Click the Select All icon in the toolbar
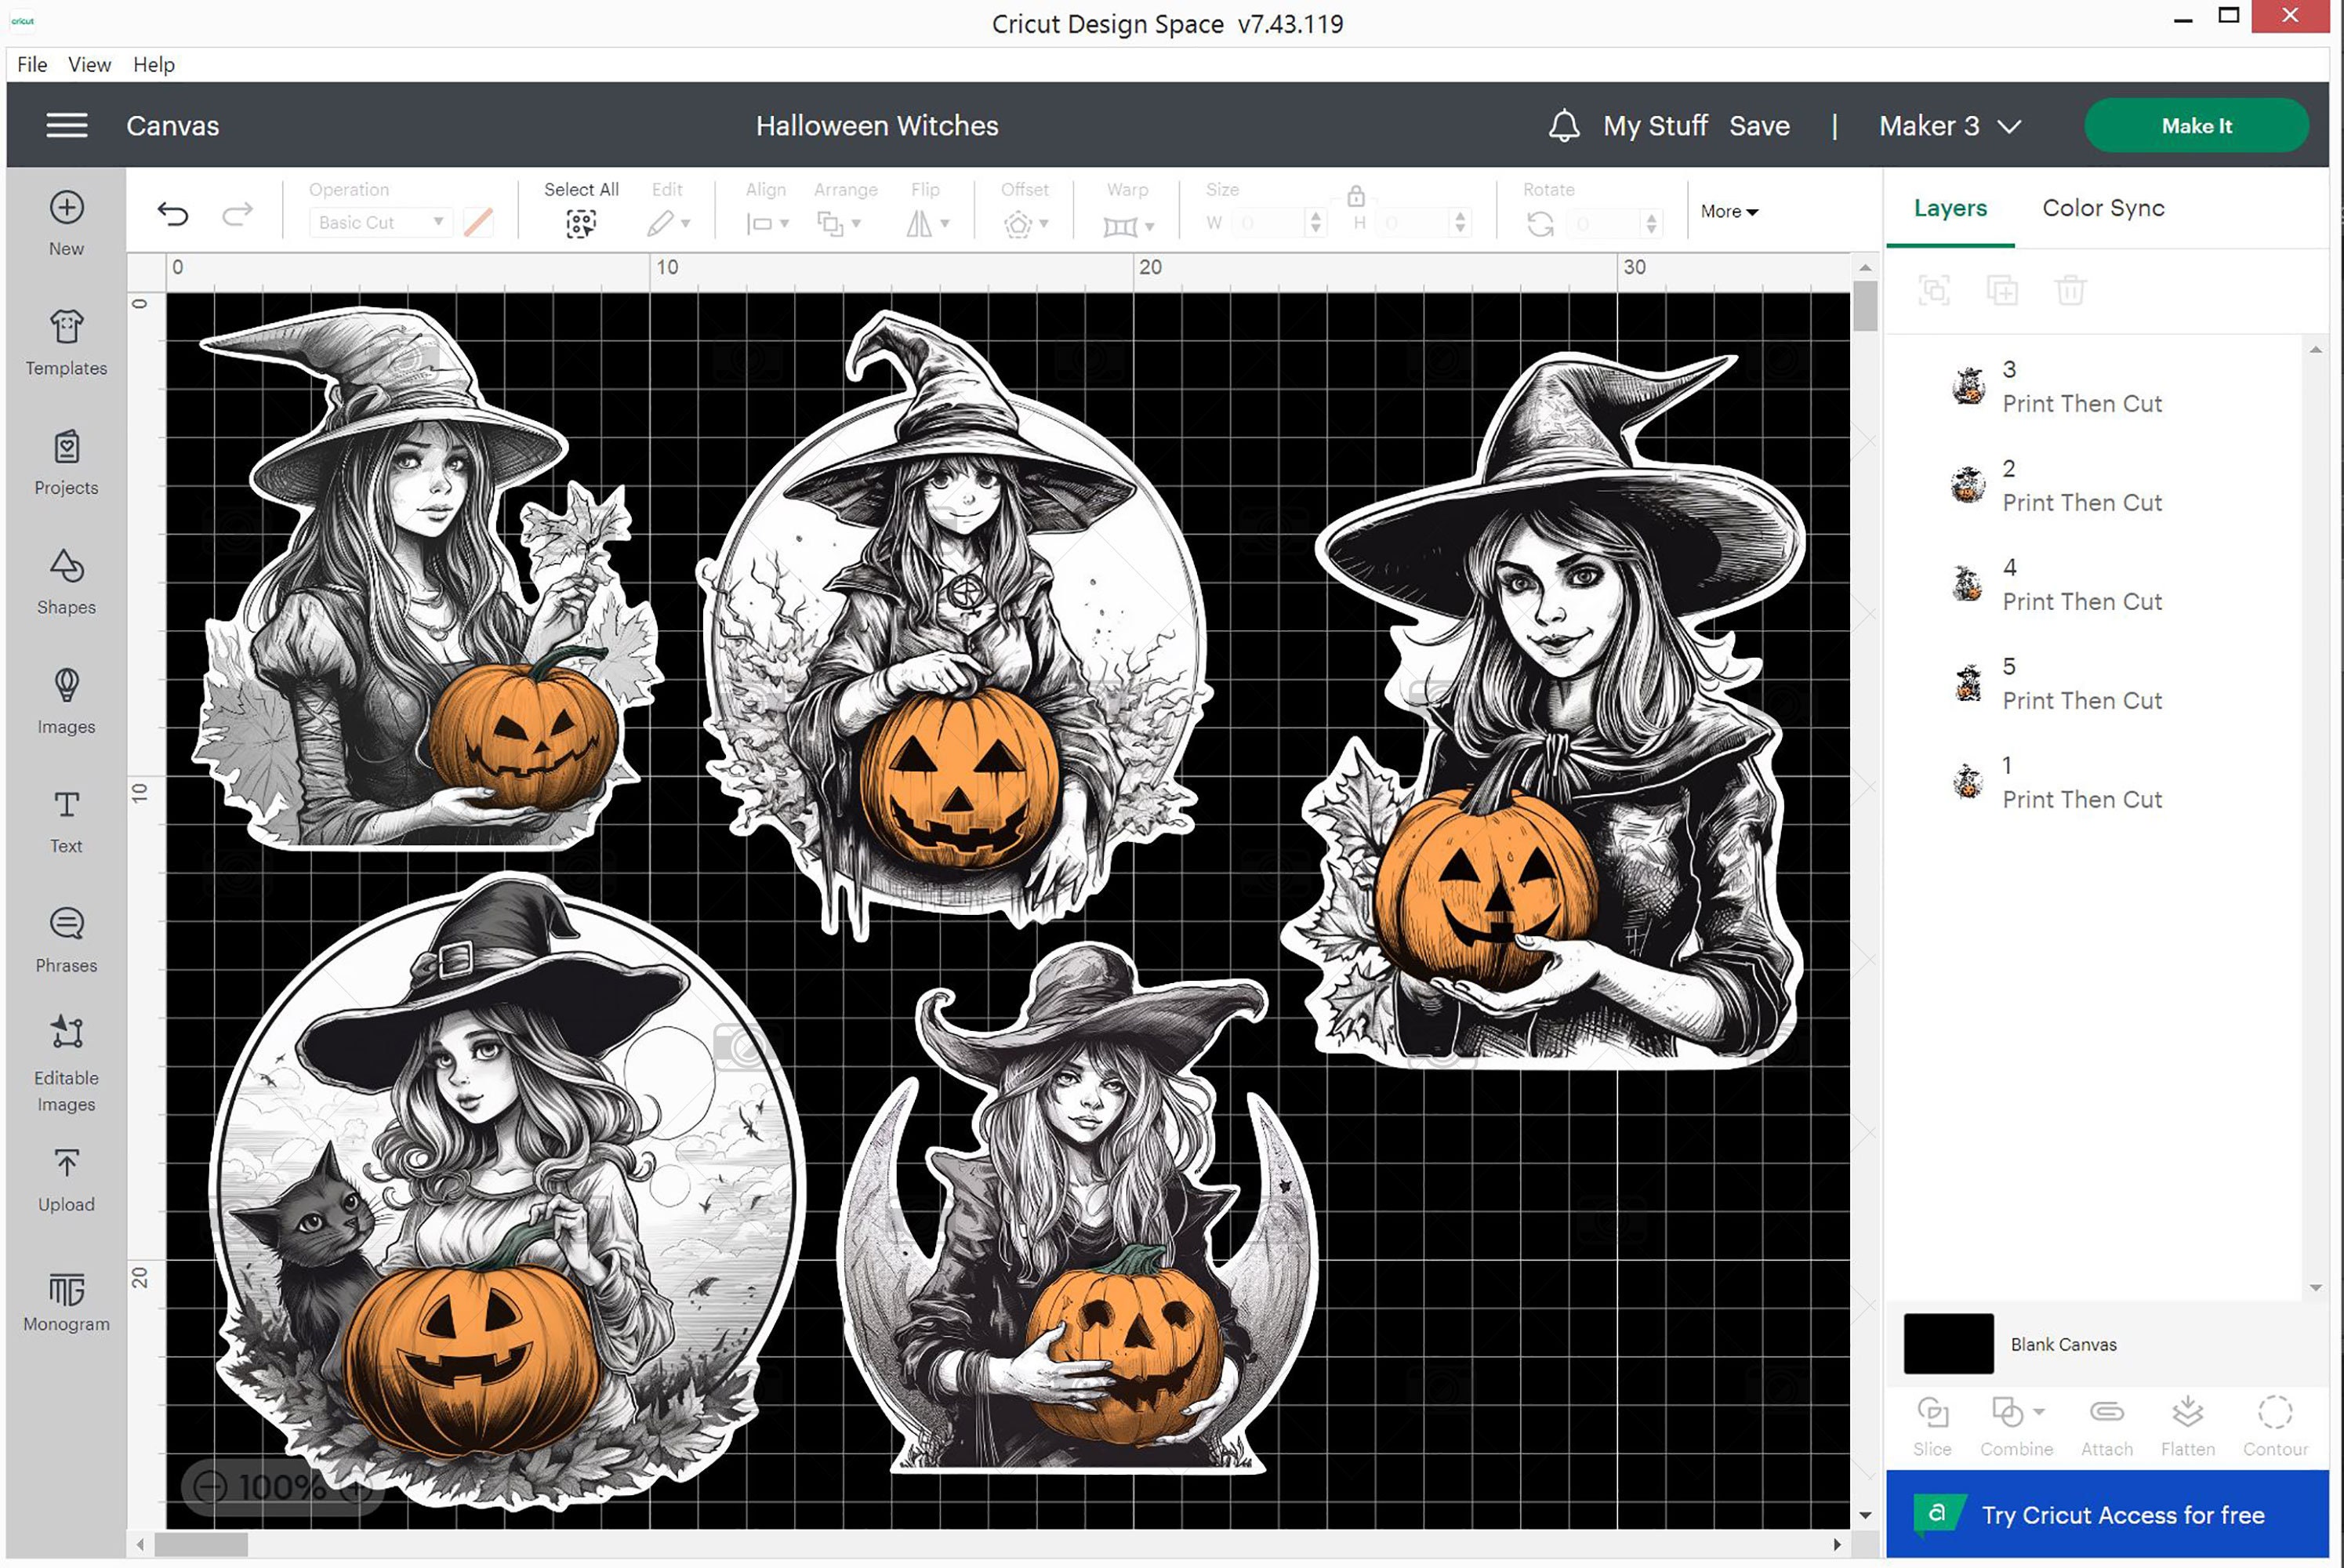 click(x=581, y=222)
